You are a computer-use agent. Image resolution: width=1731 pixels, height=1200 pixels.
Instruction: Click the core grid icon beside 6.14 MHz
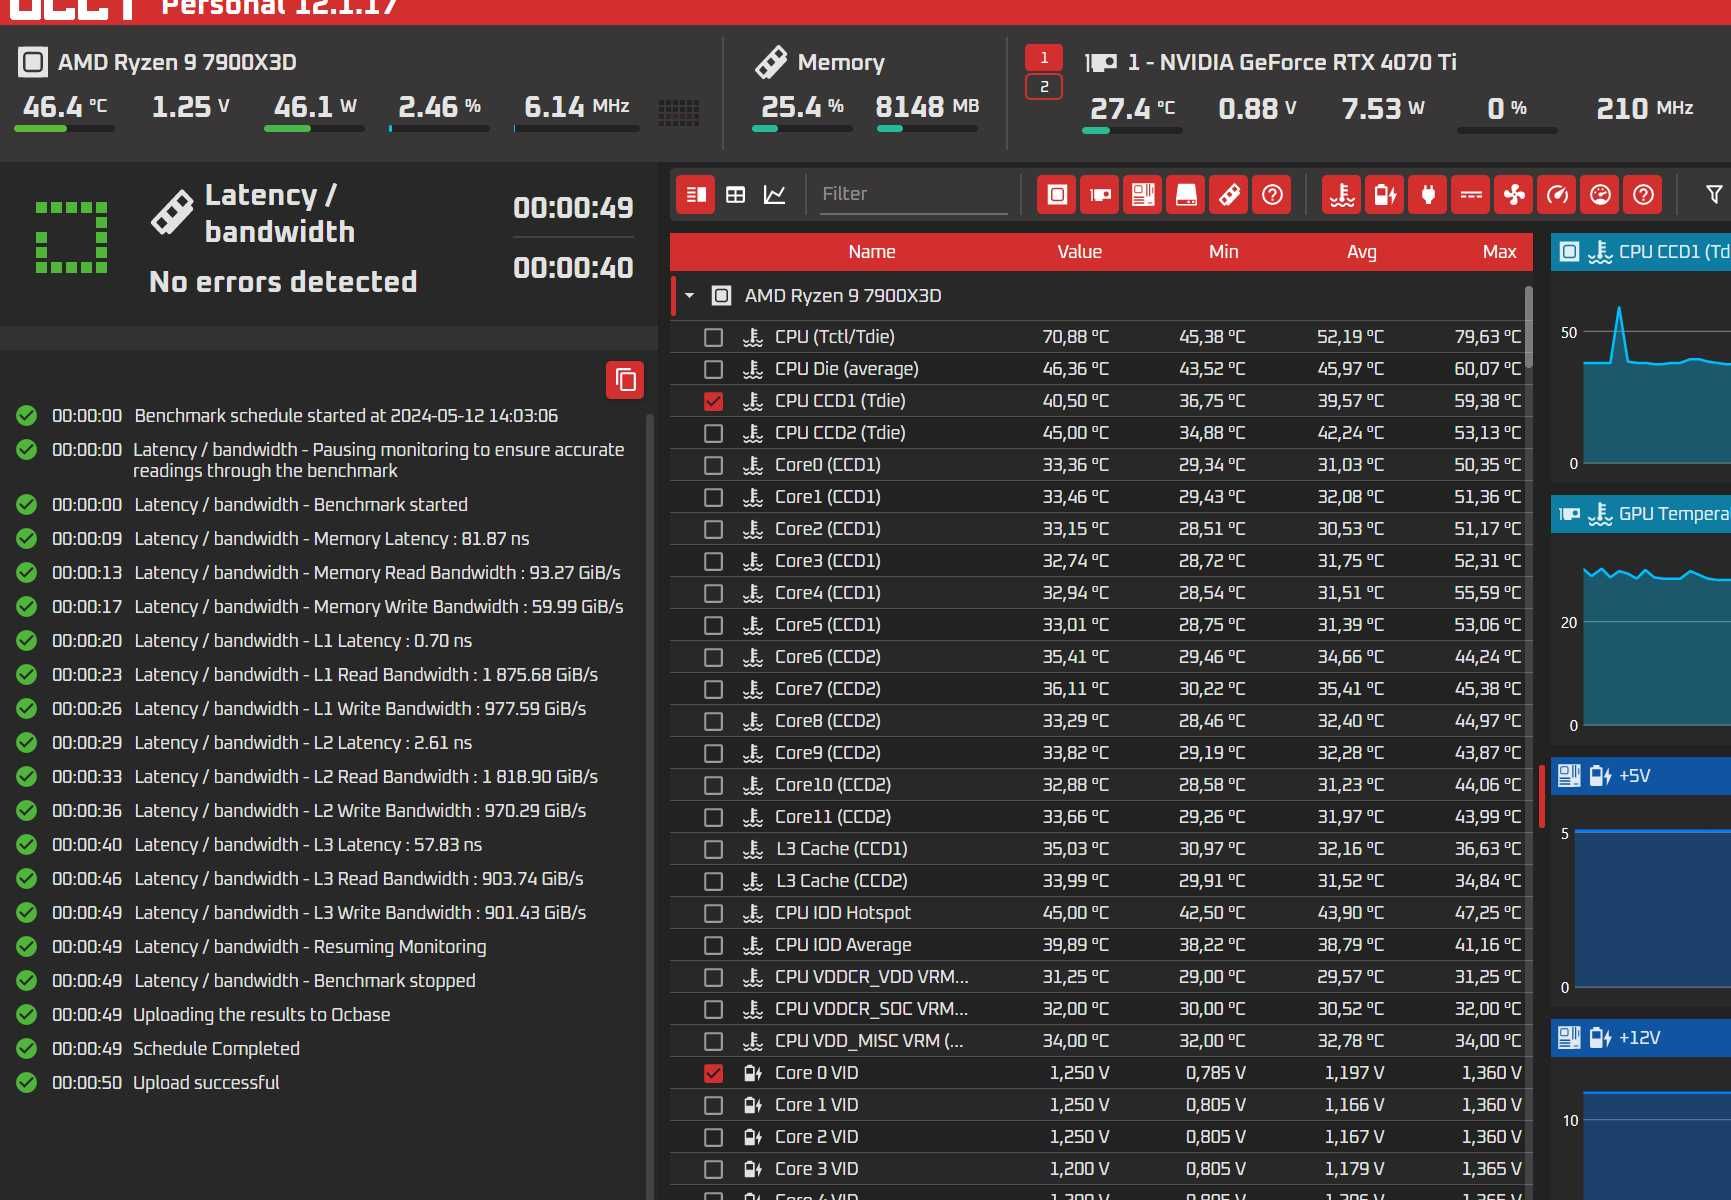678,112
